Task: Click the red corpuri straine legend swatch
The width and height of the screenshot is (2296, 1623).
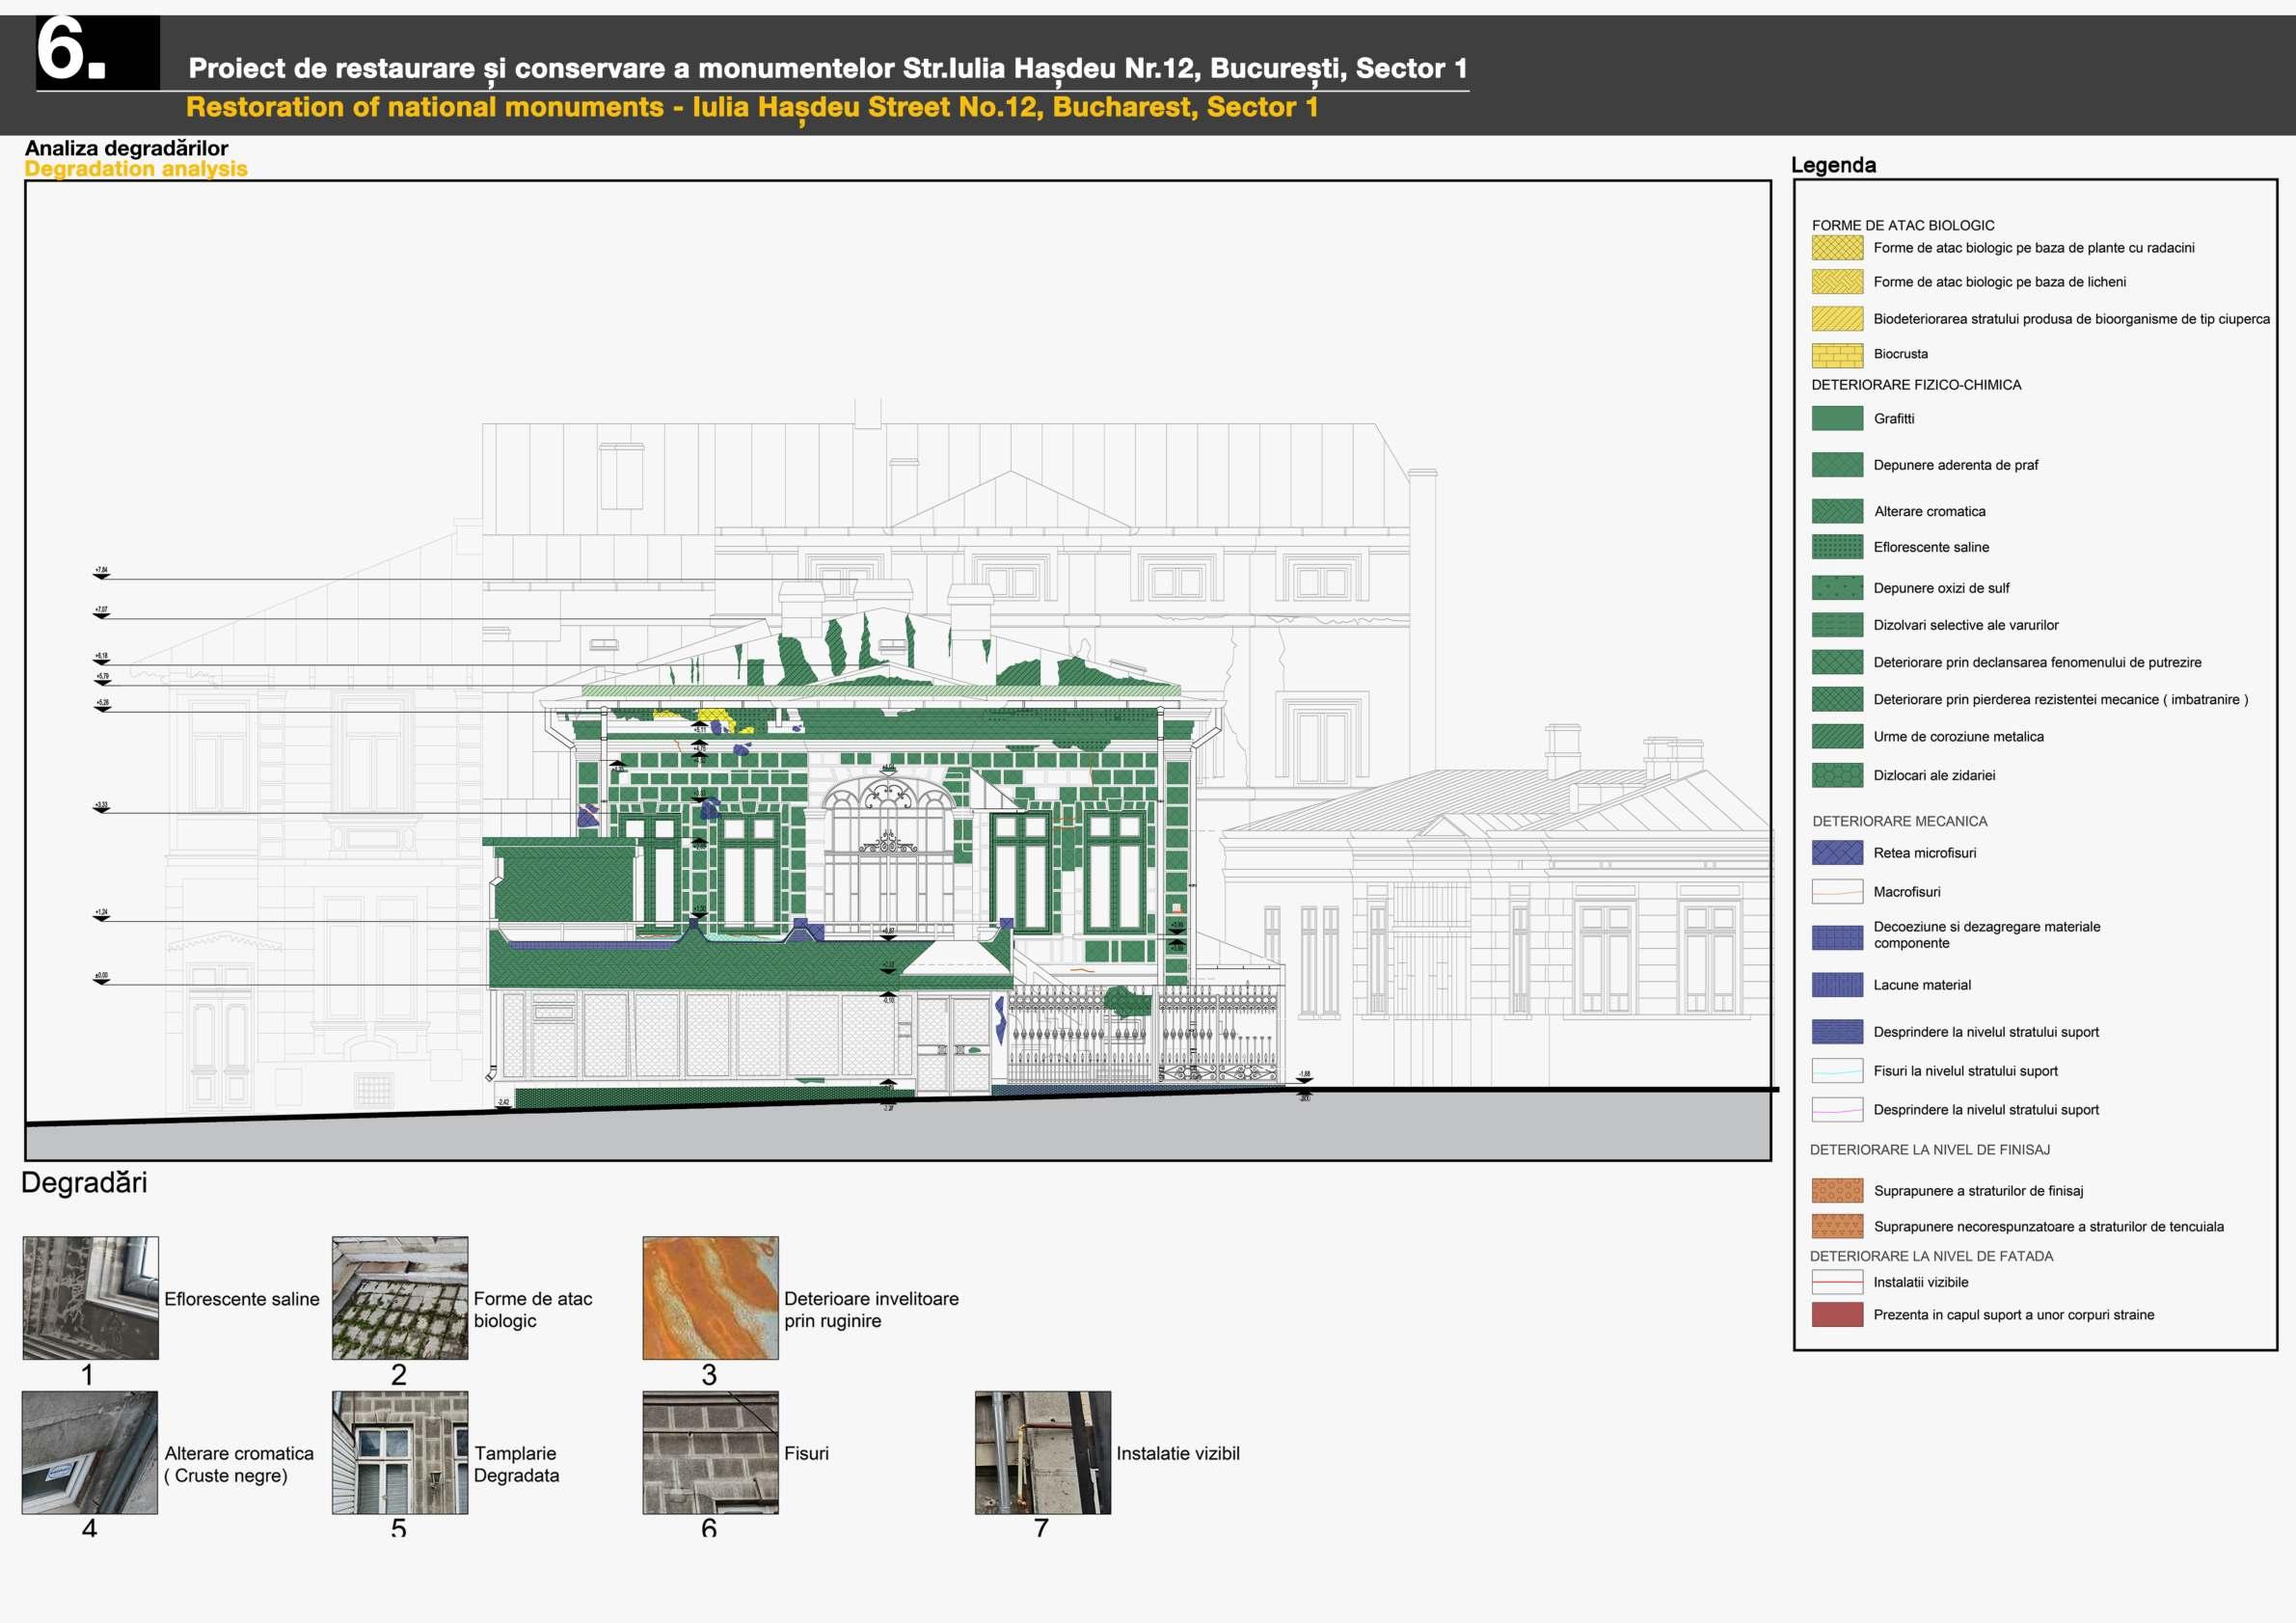Action: pyautogui.click(x=1836, y=1314)
